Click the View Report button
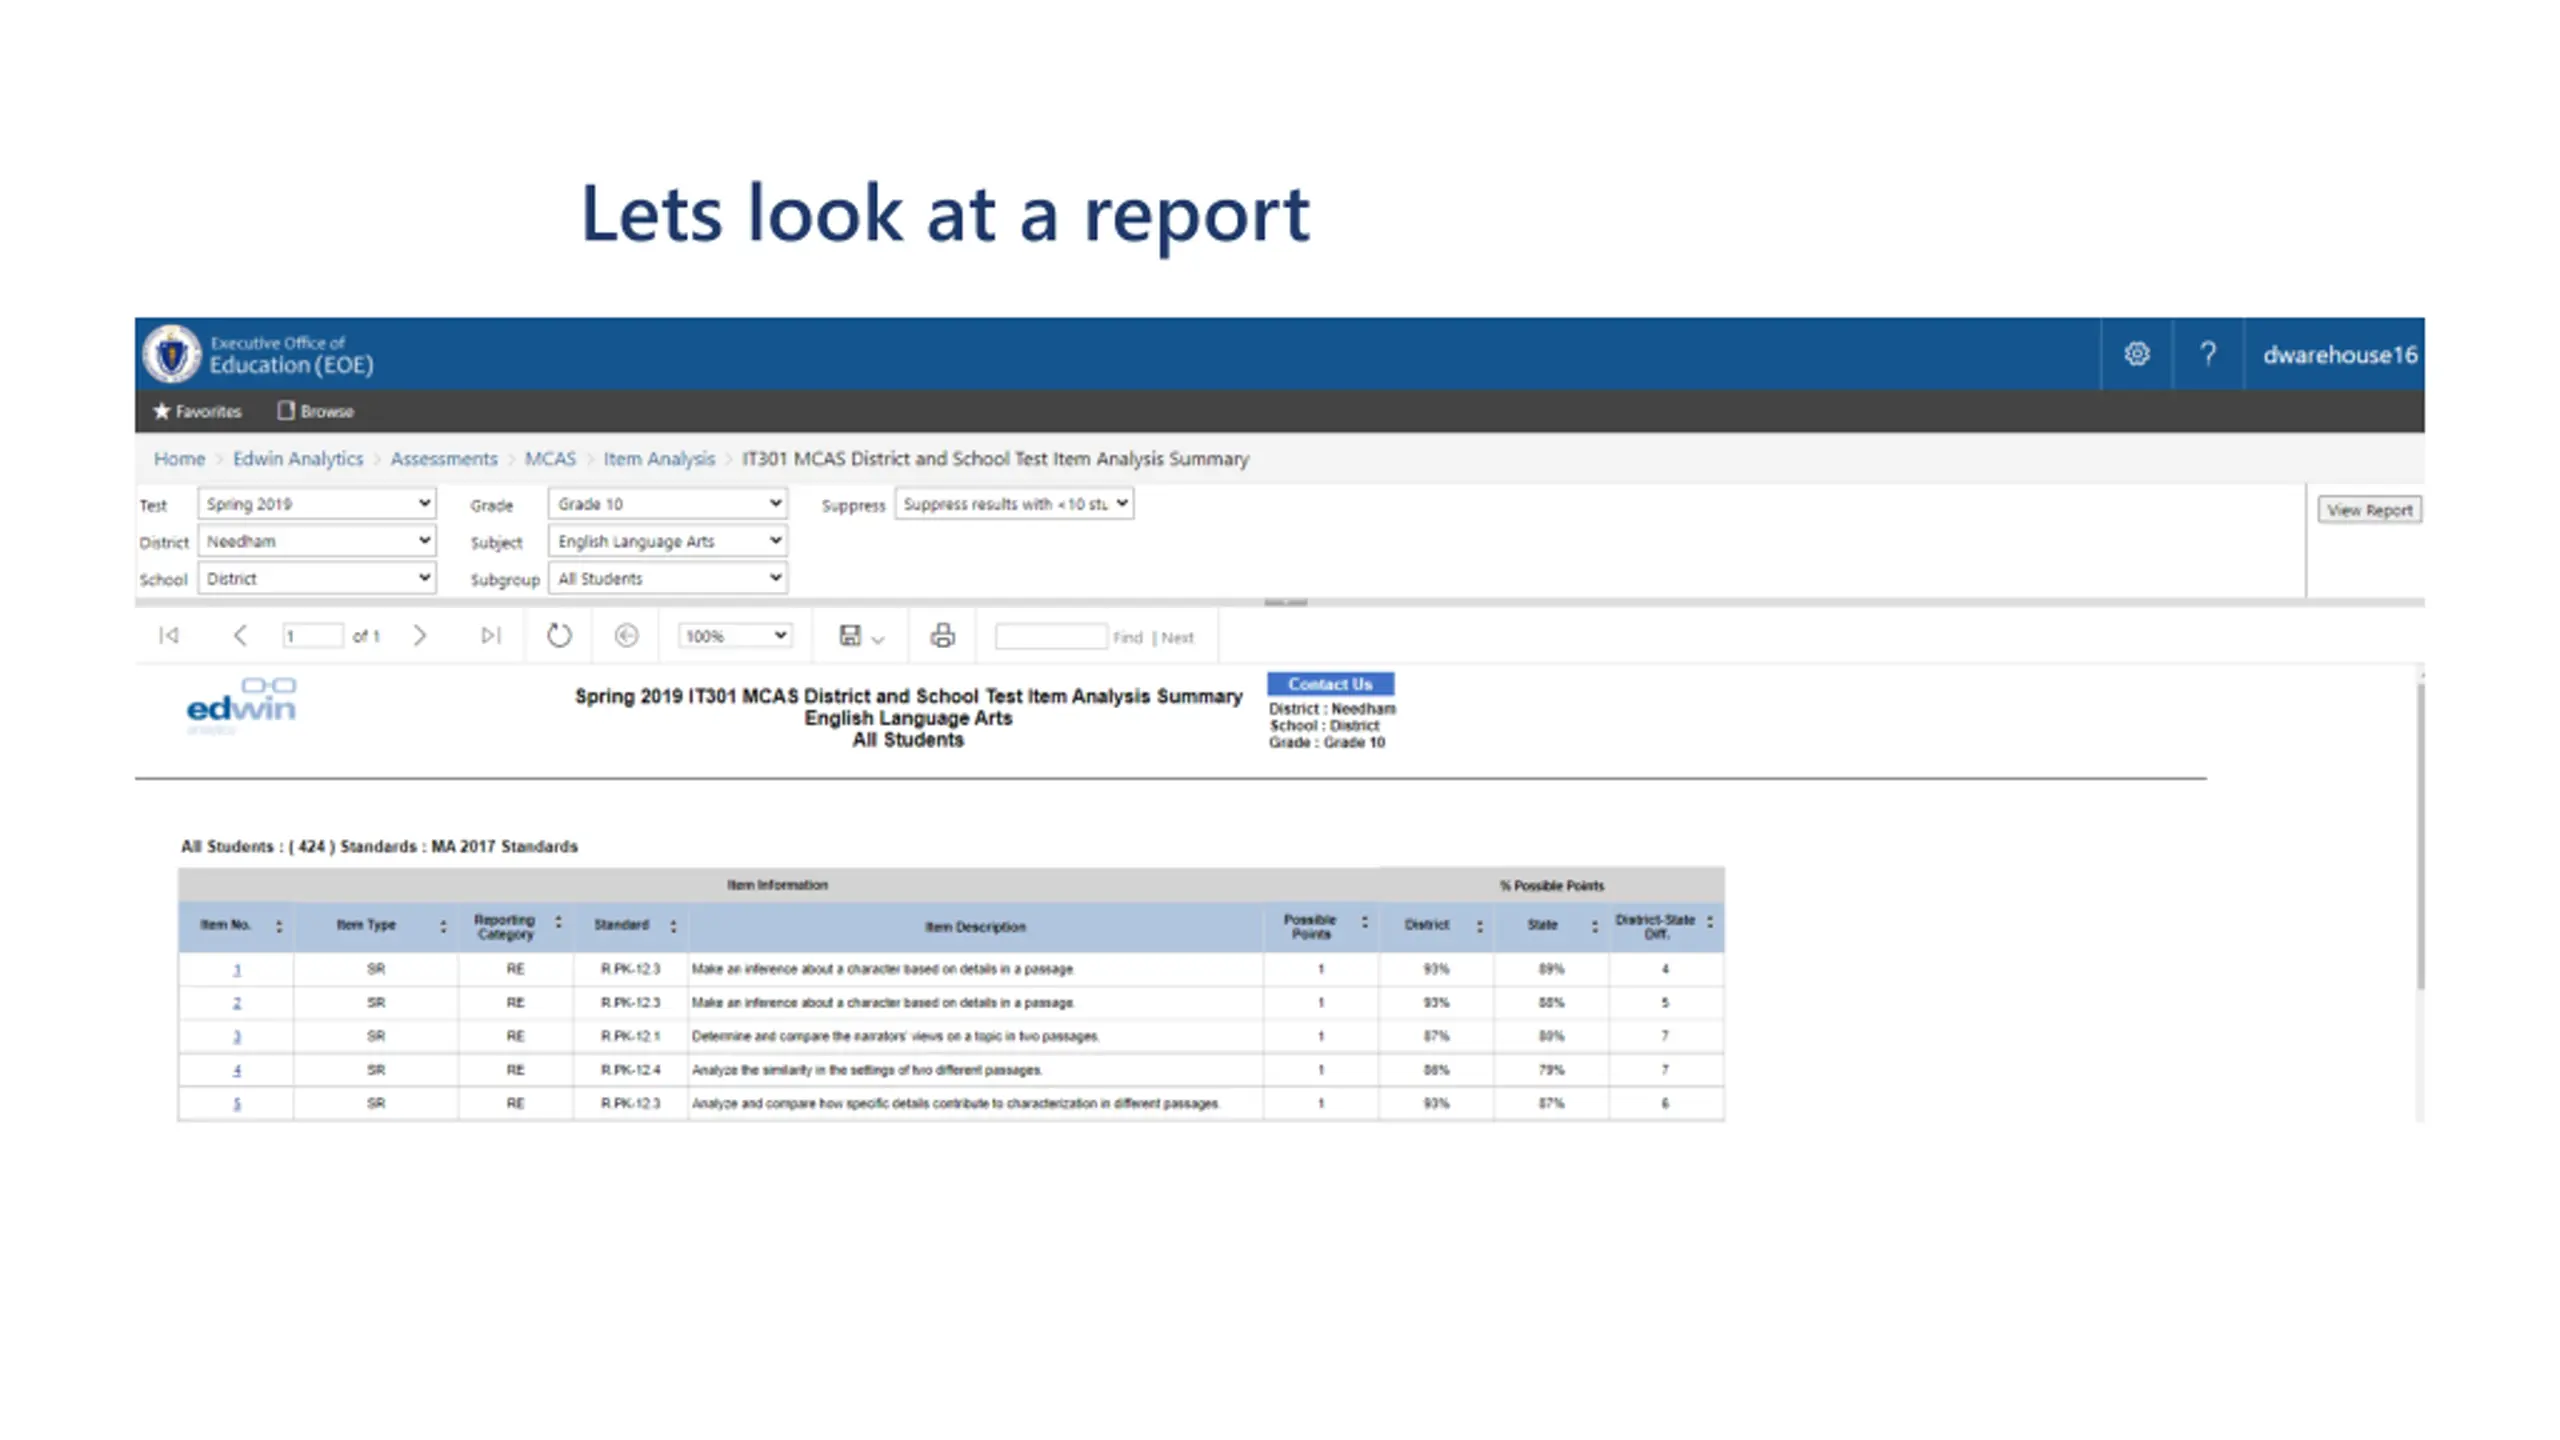Screen dimensions: 2560x1440 [2369, 510]
